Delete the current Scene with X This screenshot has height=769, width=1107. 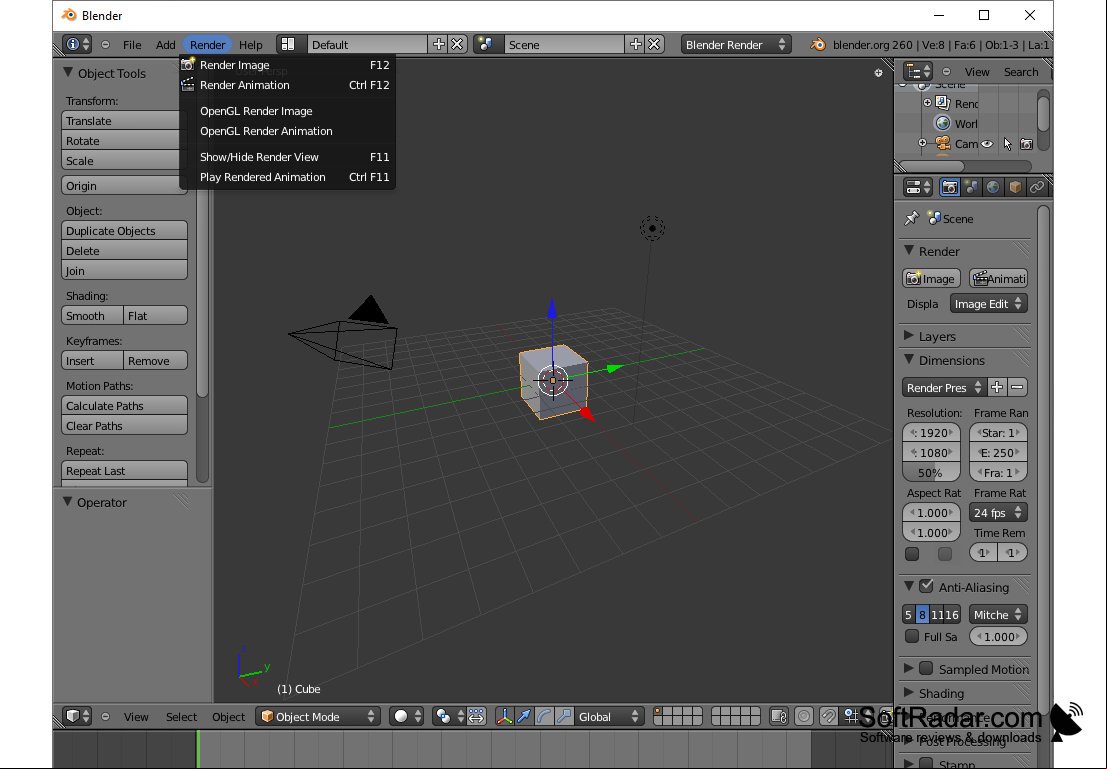(x=654, y=44)
